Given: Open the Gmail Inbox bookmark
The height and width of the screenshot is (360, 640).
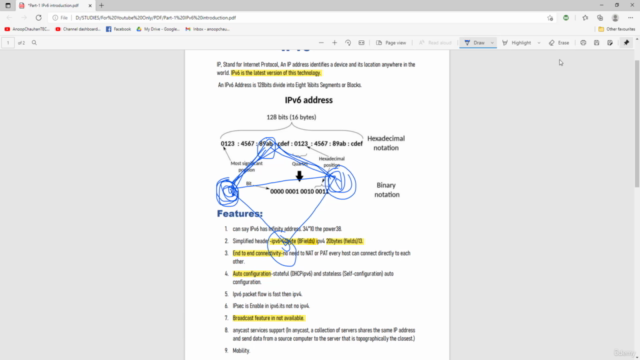Looking at the screenshot, I should tap(207, 29).
